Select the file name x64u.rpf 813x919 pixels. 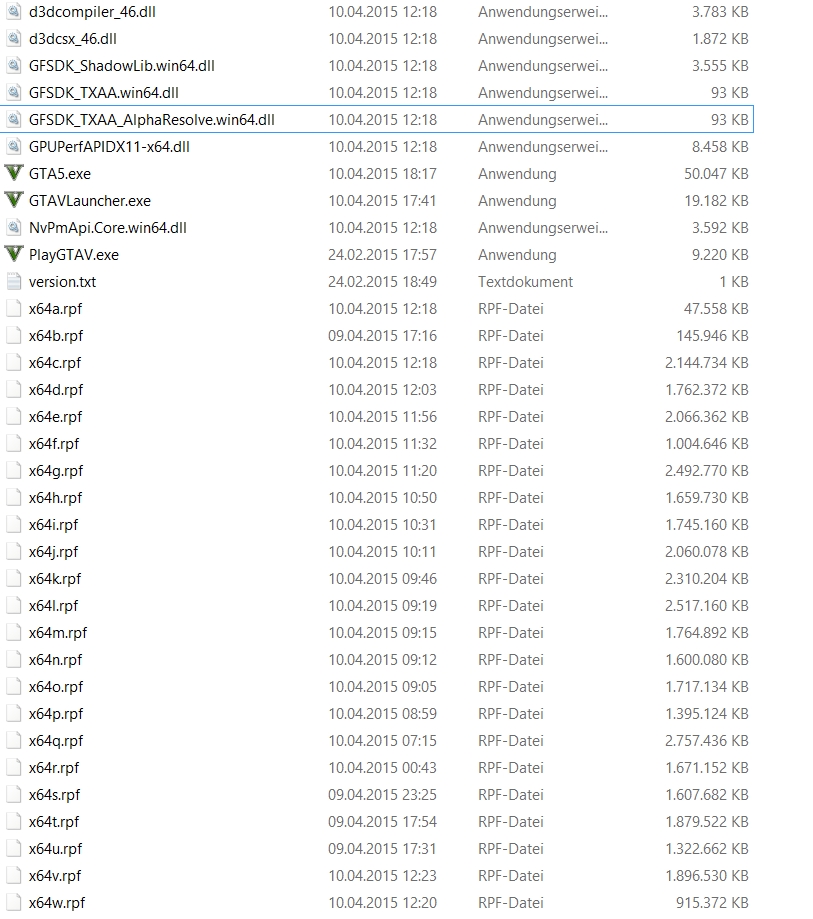pos(56,849)
